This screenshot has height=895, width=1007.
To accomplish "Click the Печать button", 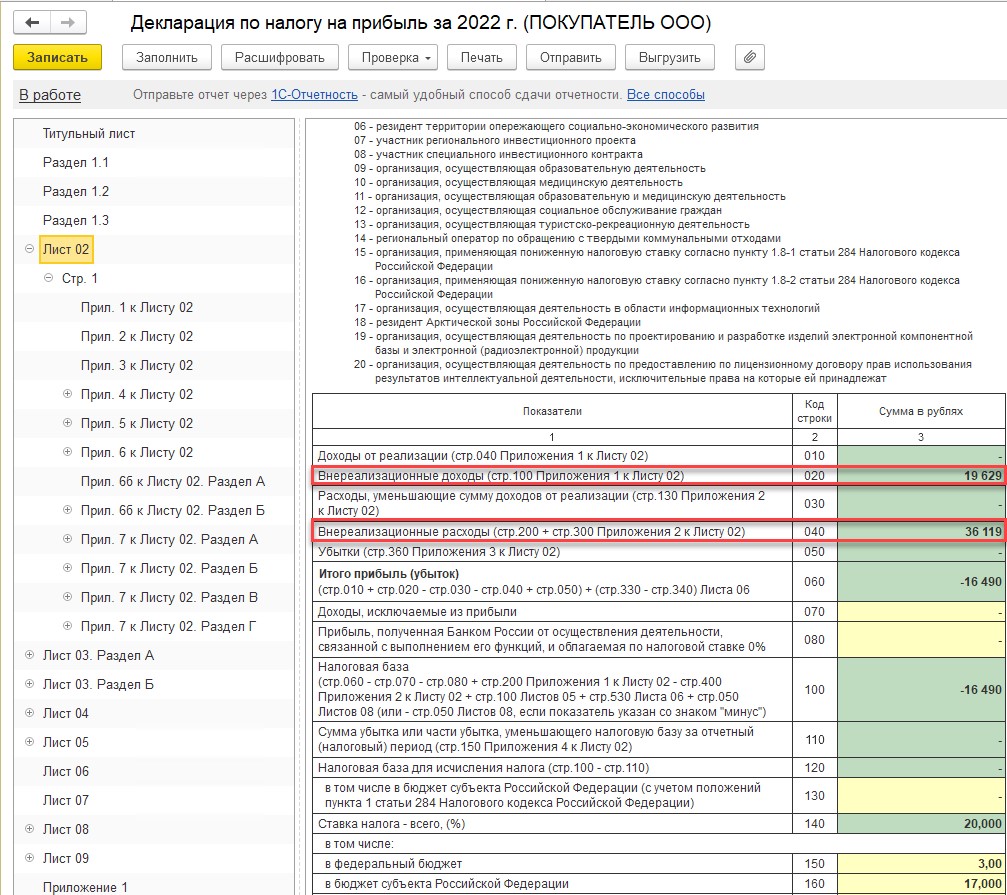I will pos(482,57).
